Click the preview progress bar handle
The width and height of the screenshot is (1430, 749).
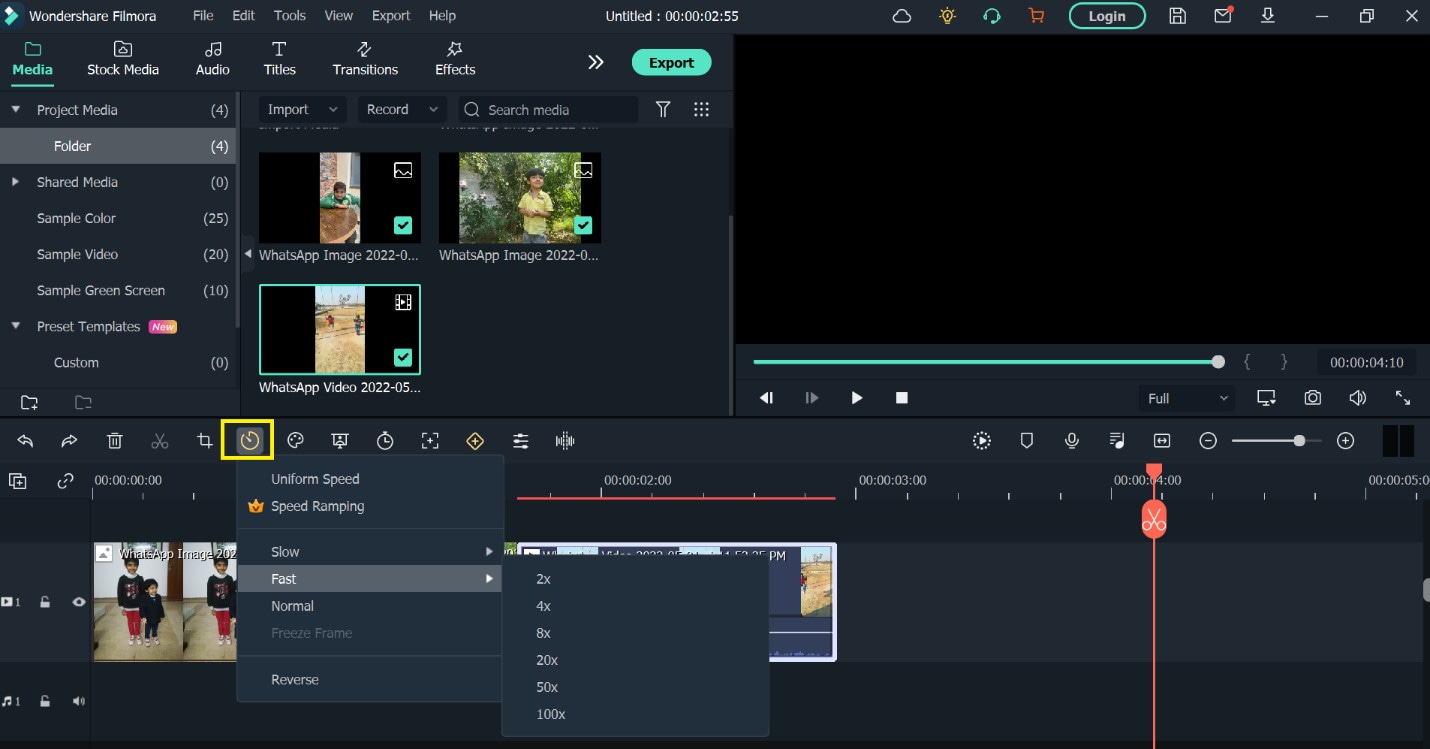pyautogui.click(x=1218, y=362)
